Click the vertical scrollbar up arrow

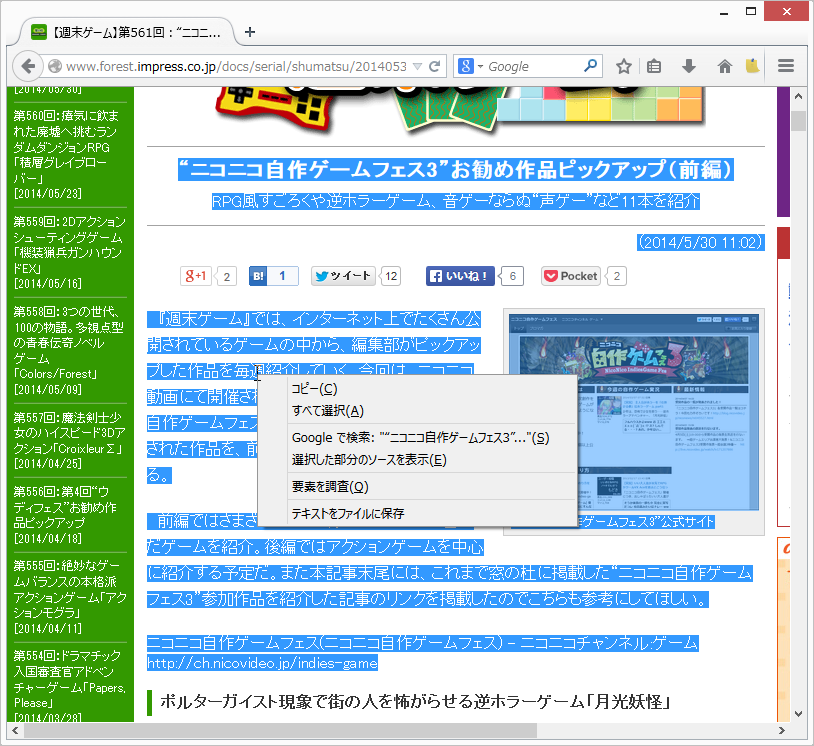pos(798,96)
